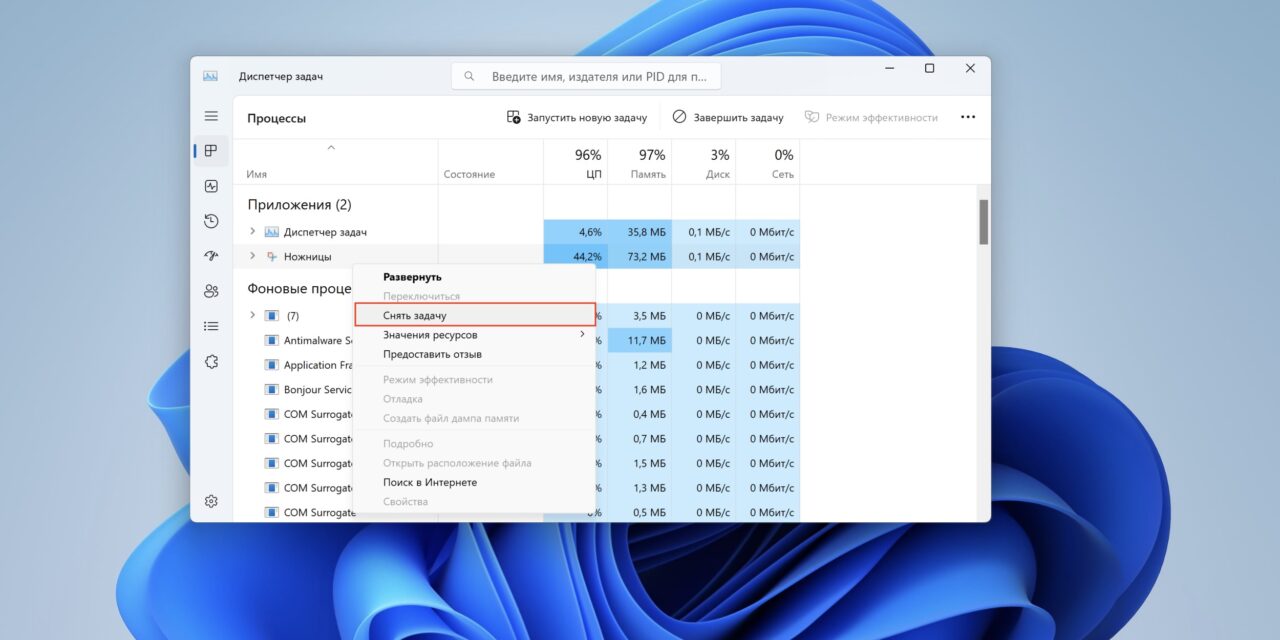Viewport: 1280px width, 640px height.
Task: Expand the Ножницы process row
Action: 252,257
